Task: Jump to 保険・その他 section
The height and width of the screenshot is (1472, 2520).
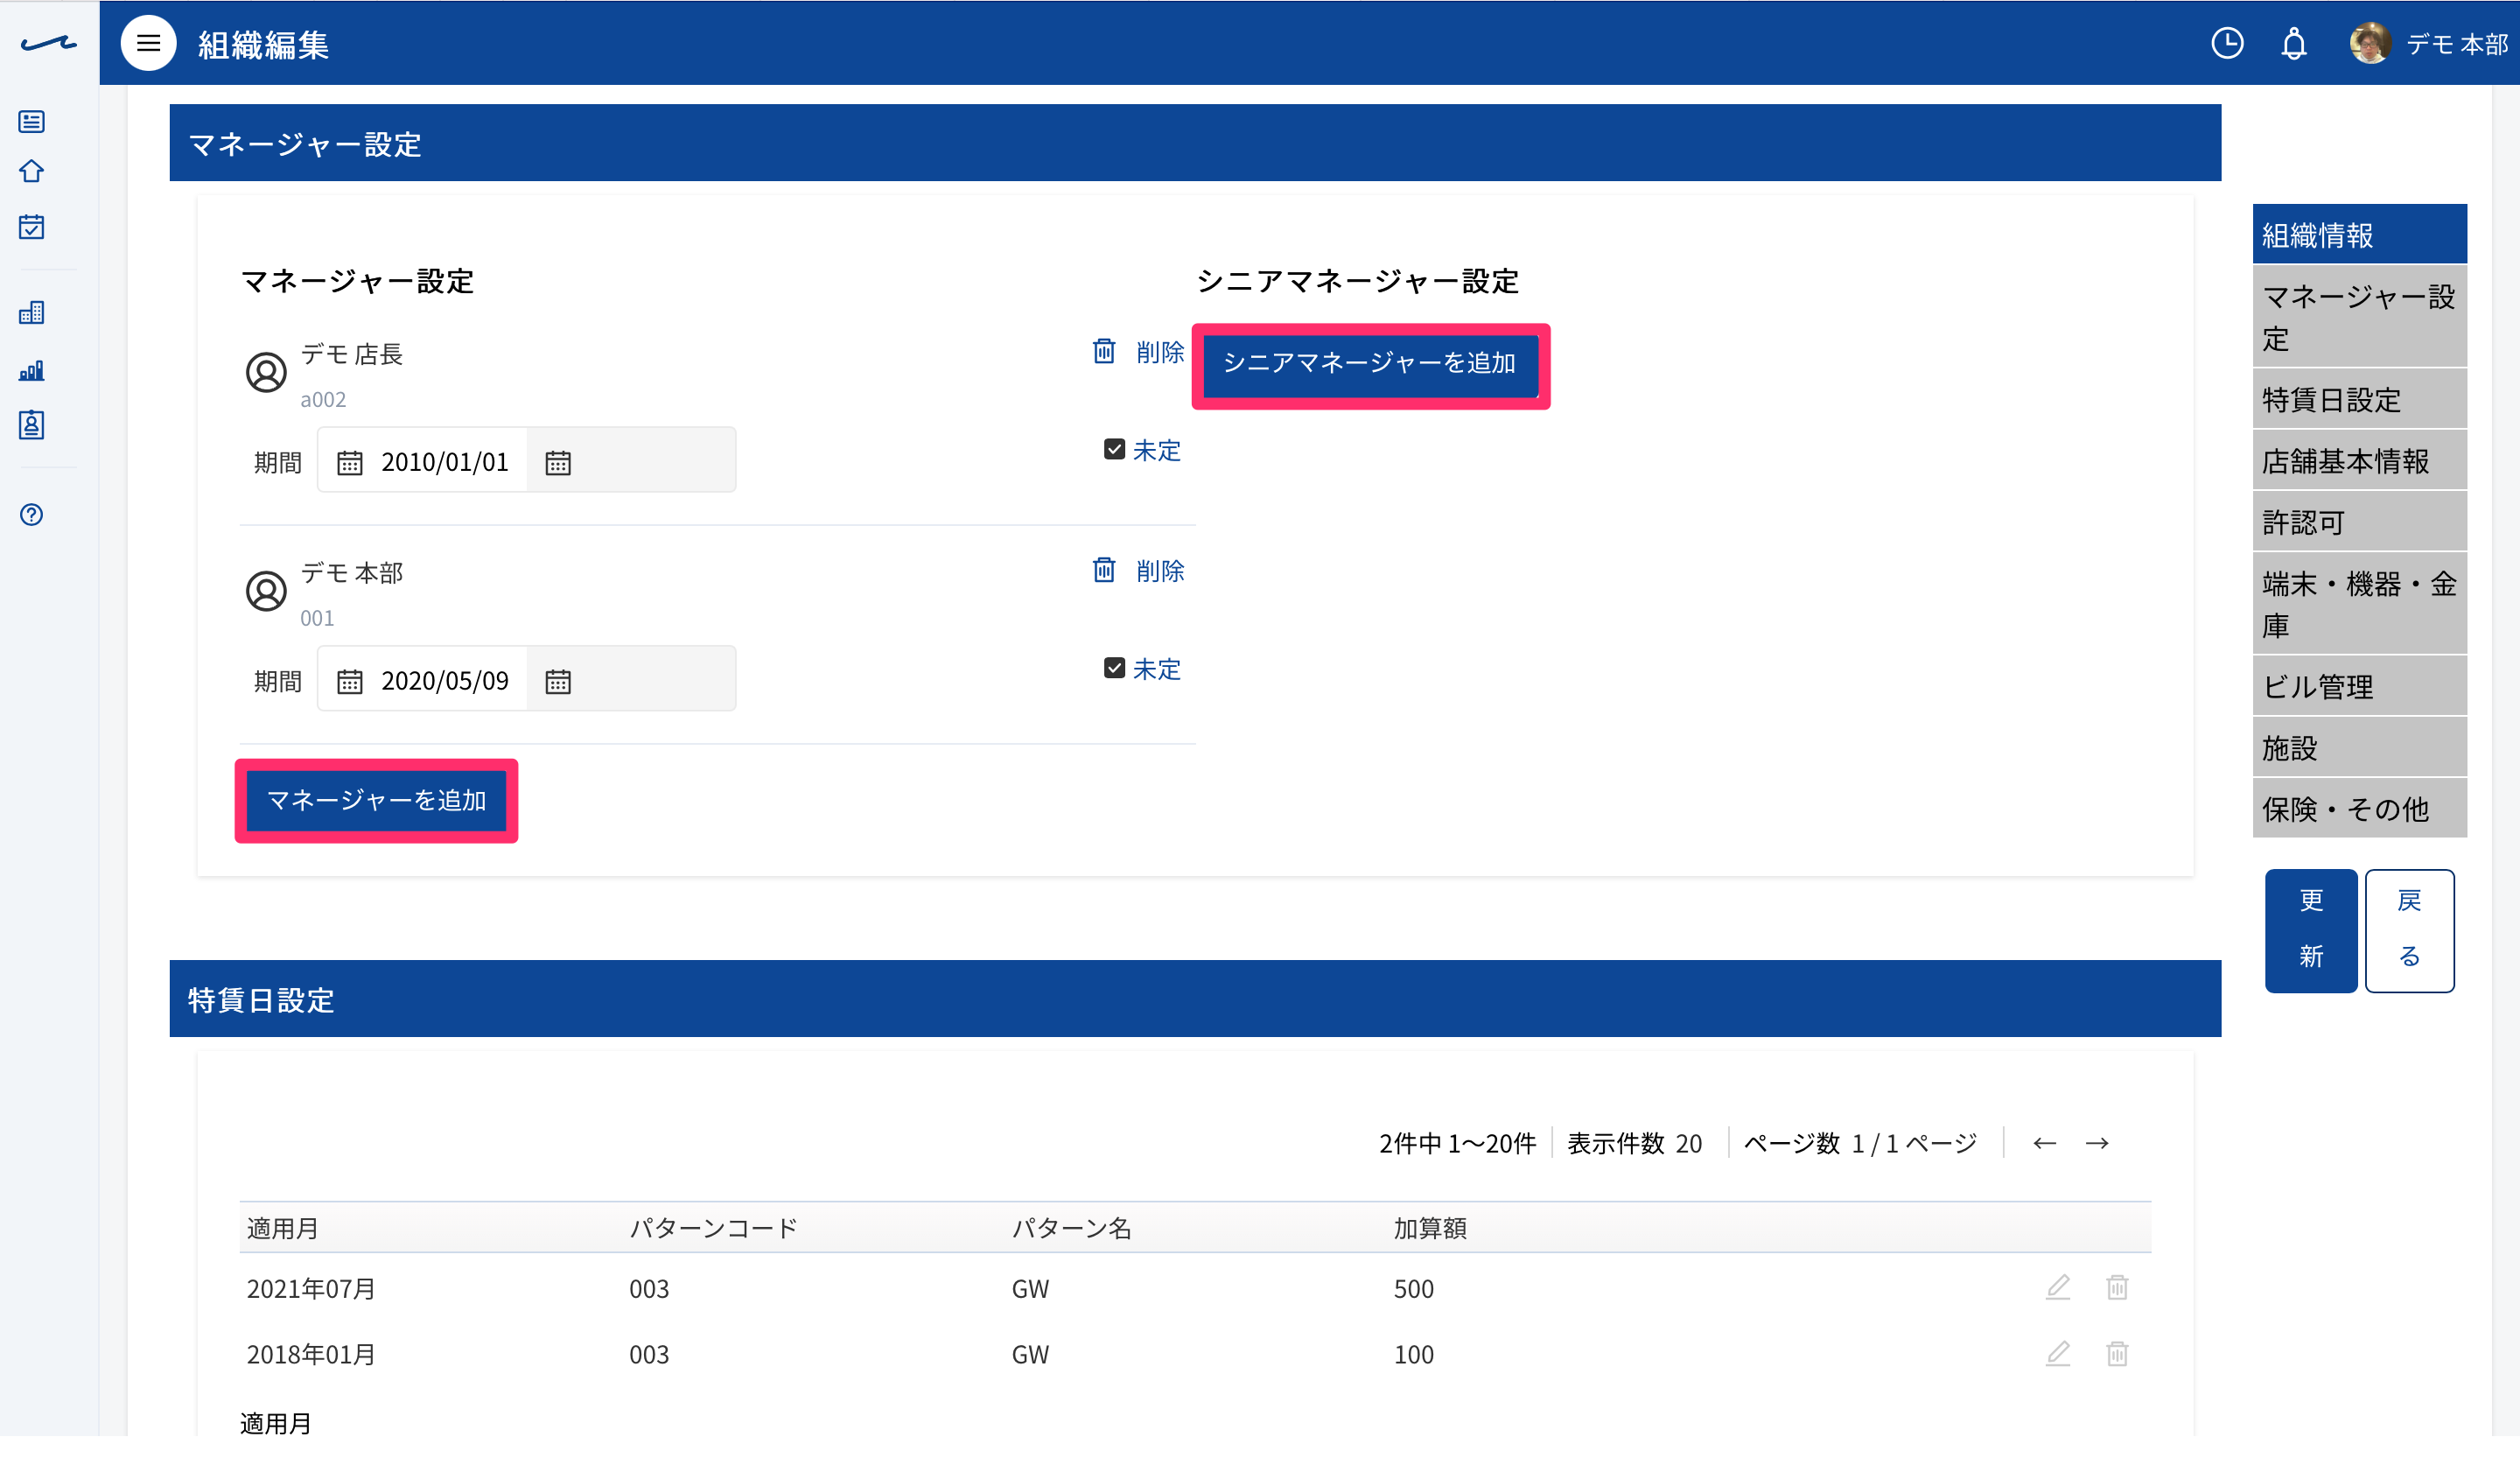Action: [2360, 809]
